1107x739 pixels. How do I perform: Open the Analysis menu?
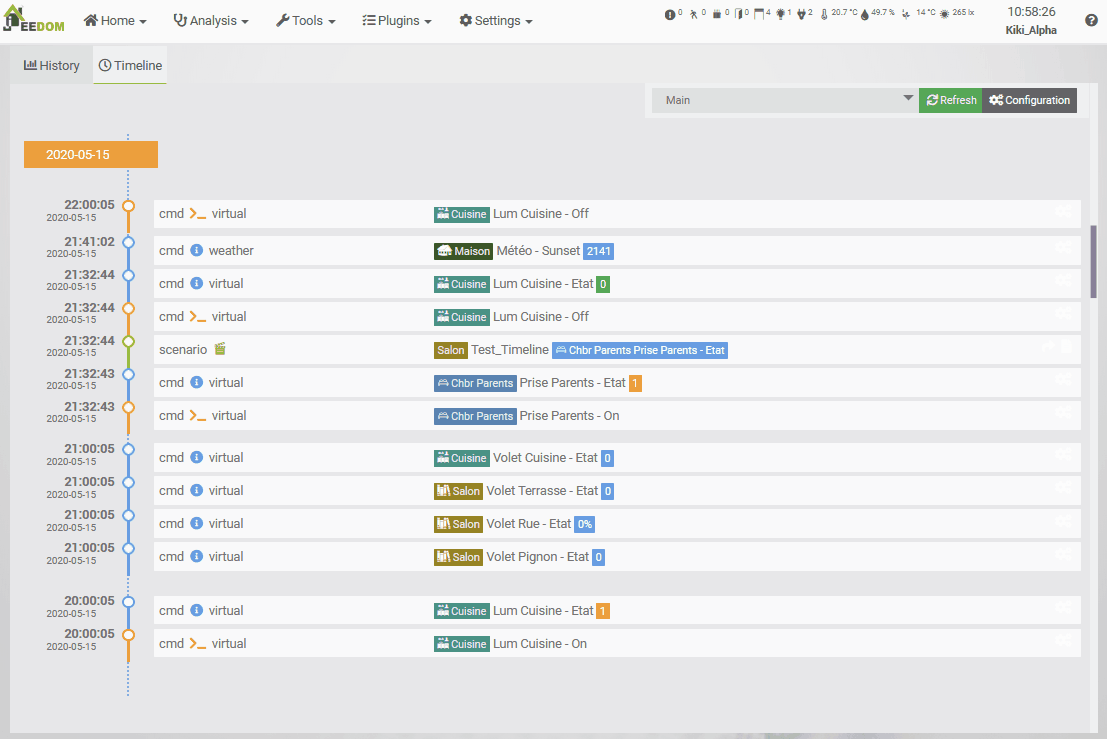[211, 21]
